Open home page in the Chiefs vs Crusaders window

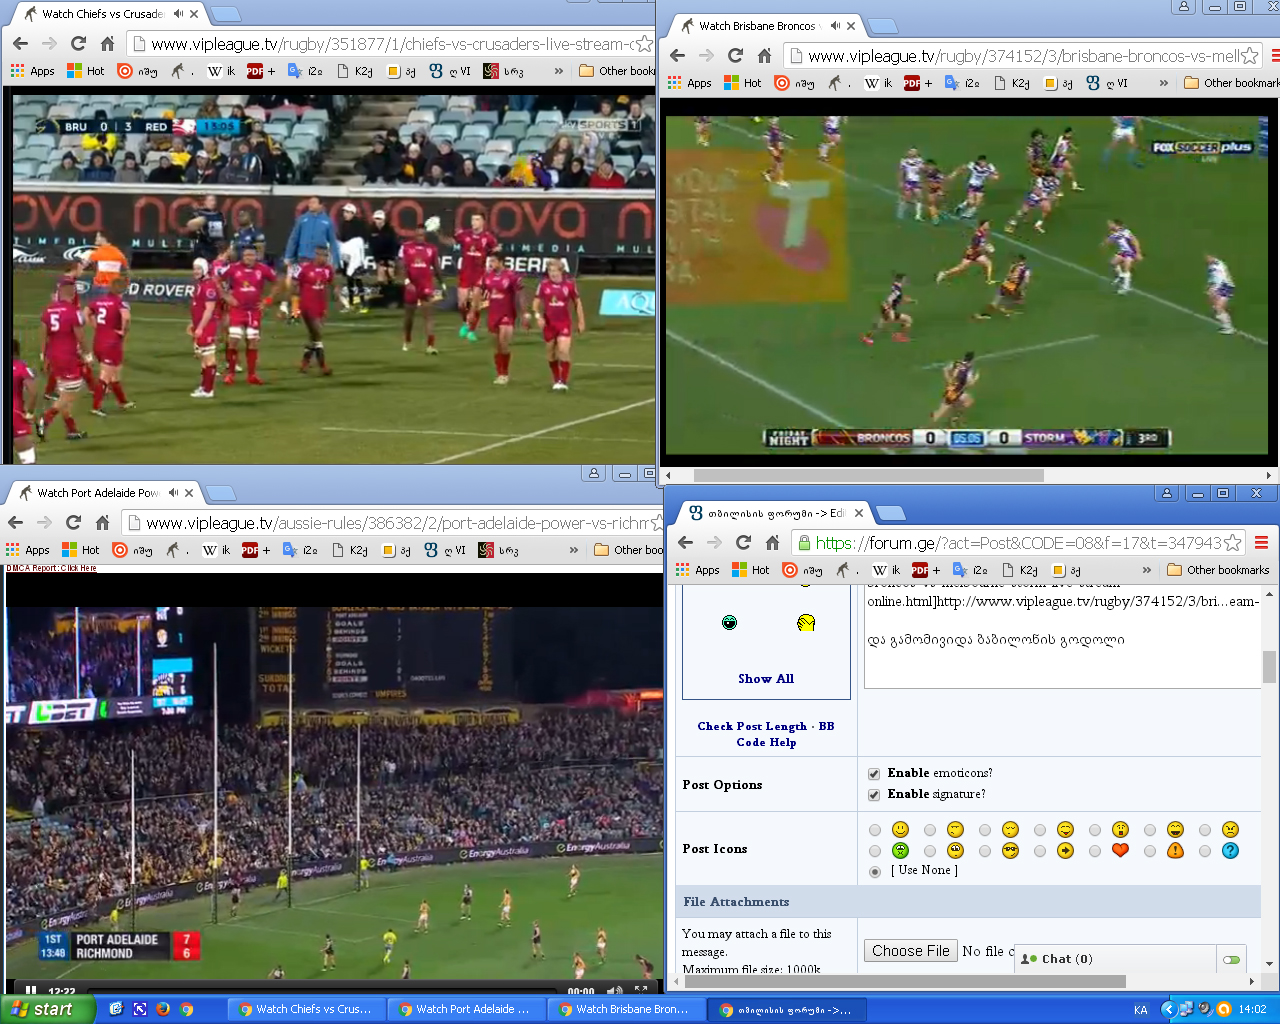[107, 44]
